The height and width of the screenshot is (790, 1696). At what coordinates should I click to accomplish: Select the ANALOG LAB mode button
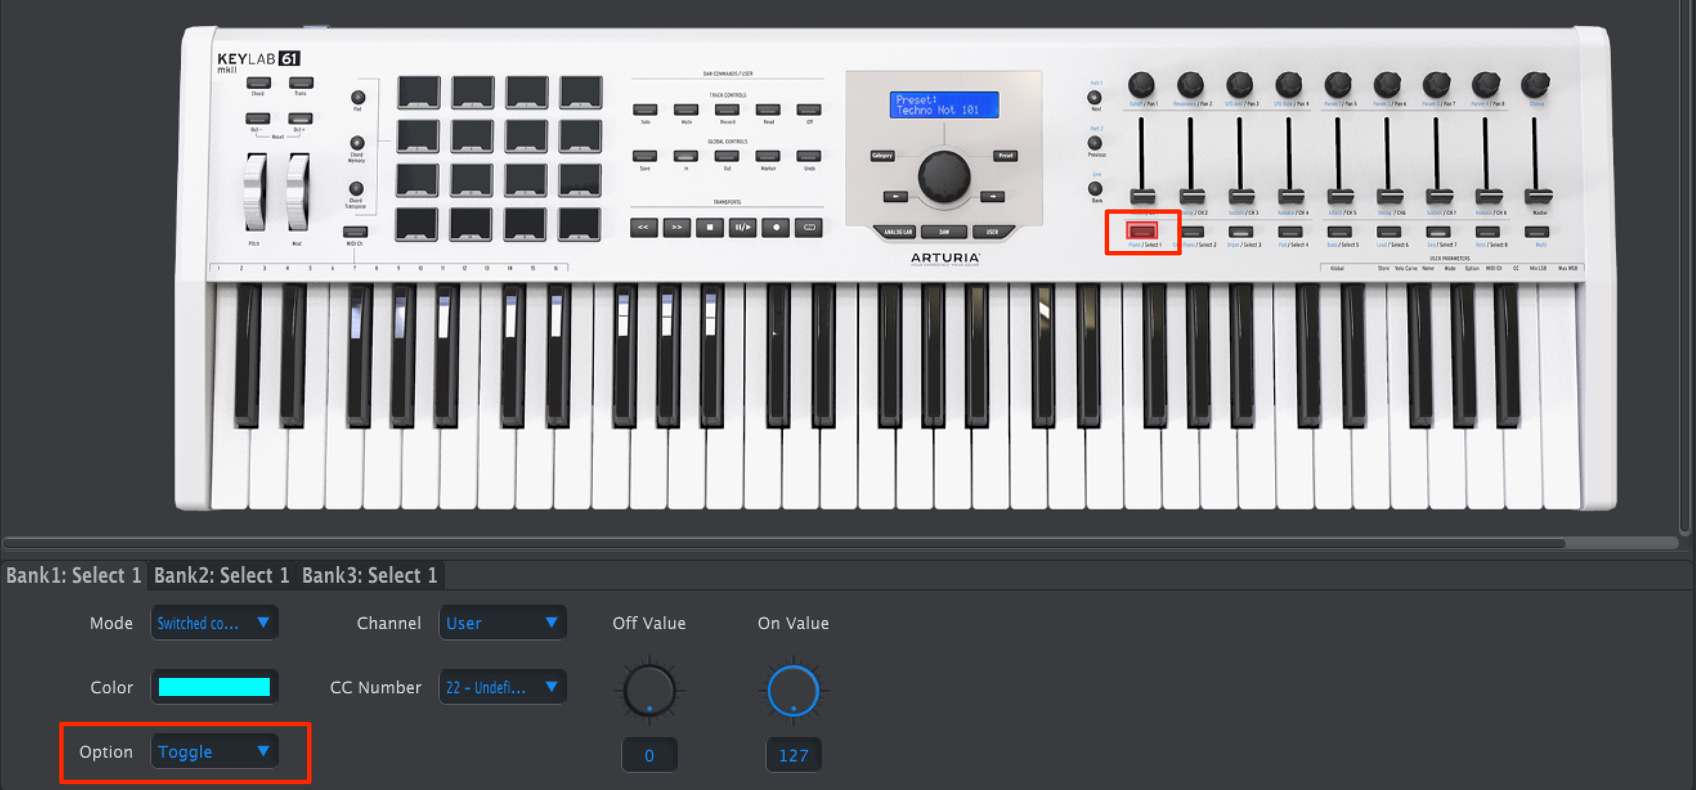[898, 232]
